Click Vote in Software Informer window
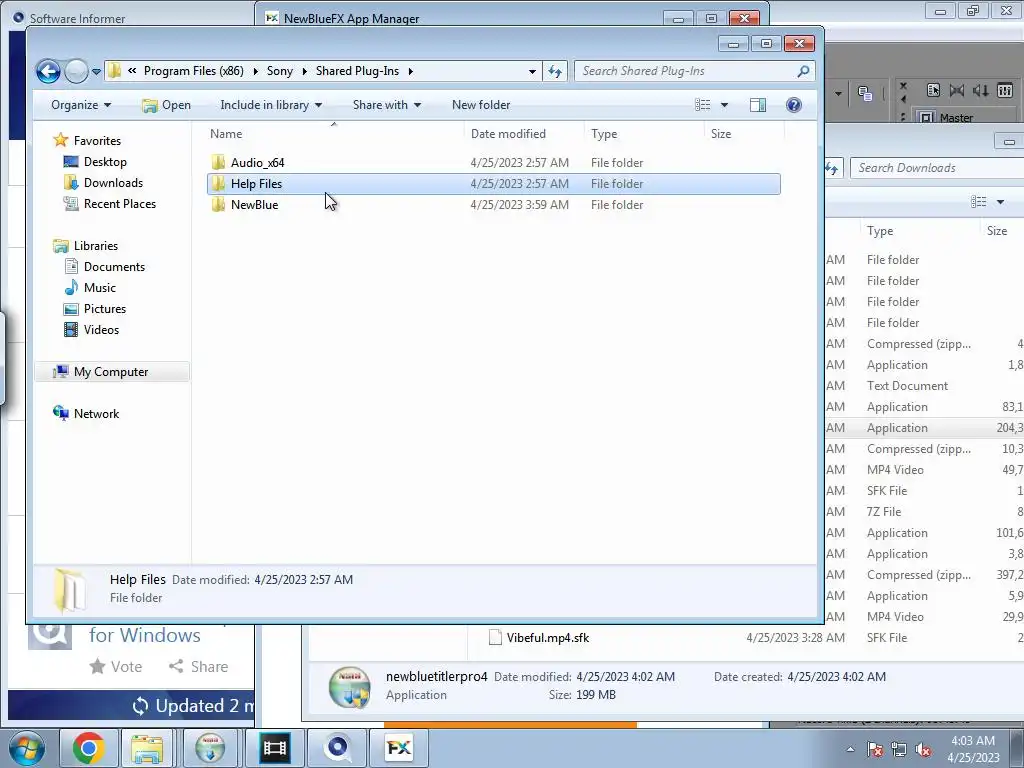The width and height of the screenshot is (1024, 768). point(116,666)
